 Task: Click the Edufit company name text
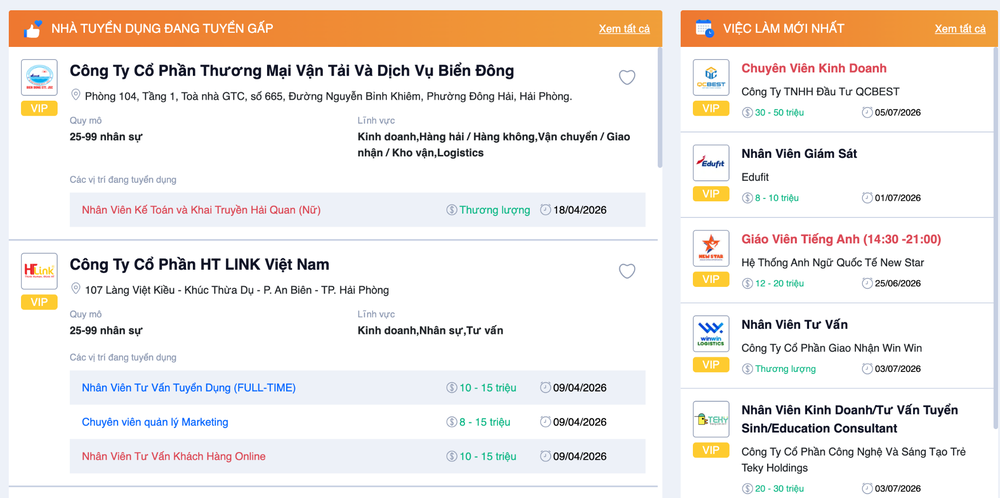click(755, 177)
